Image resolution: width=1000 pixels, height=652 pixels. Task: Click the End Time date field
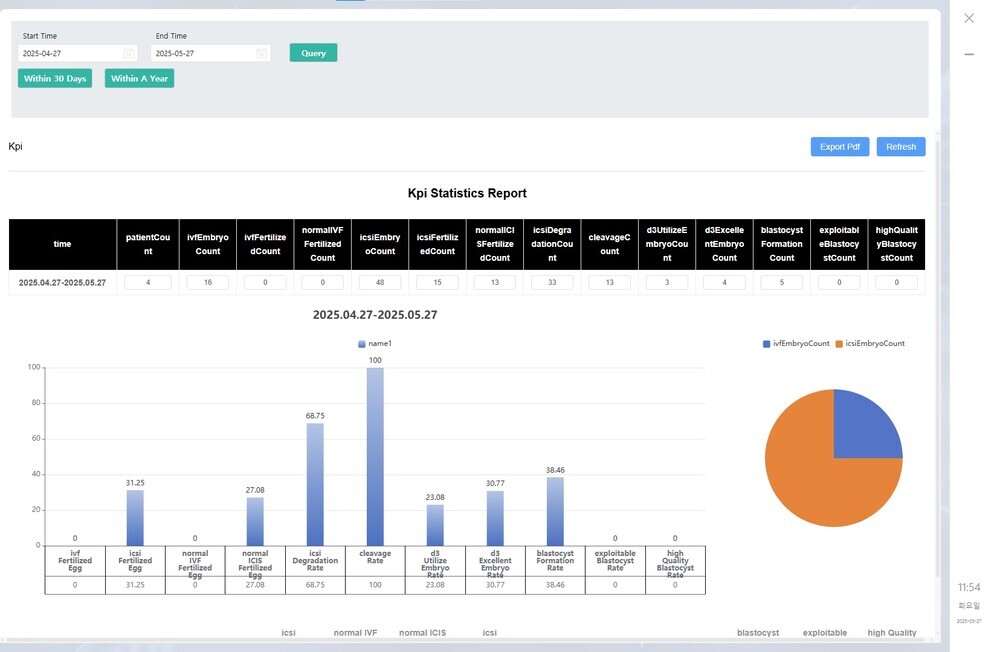pyautogui.click(x=202, y=53)
